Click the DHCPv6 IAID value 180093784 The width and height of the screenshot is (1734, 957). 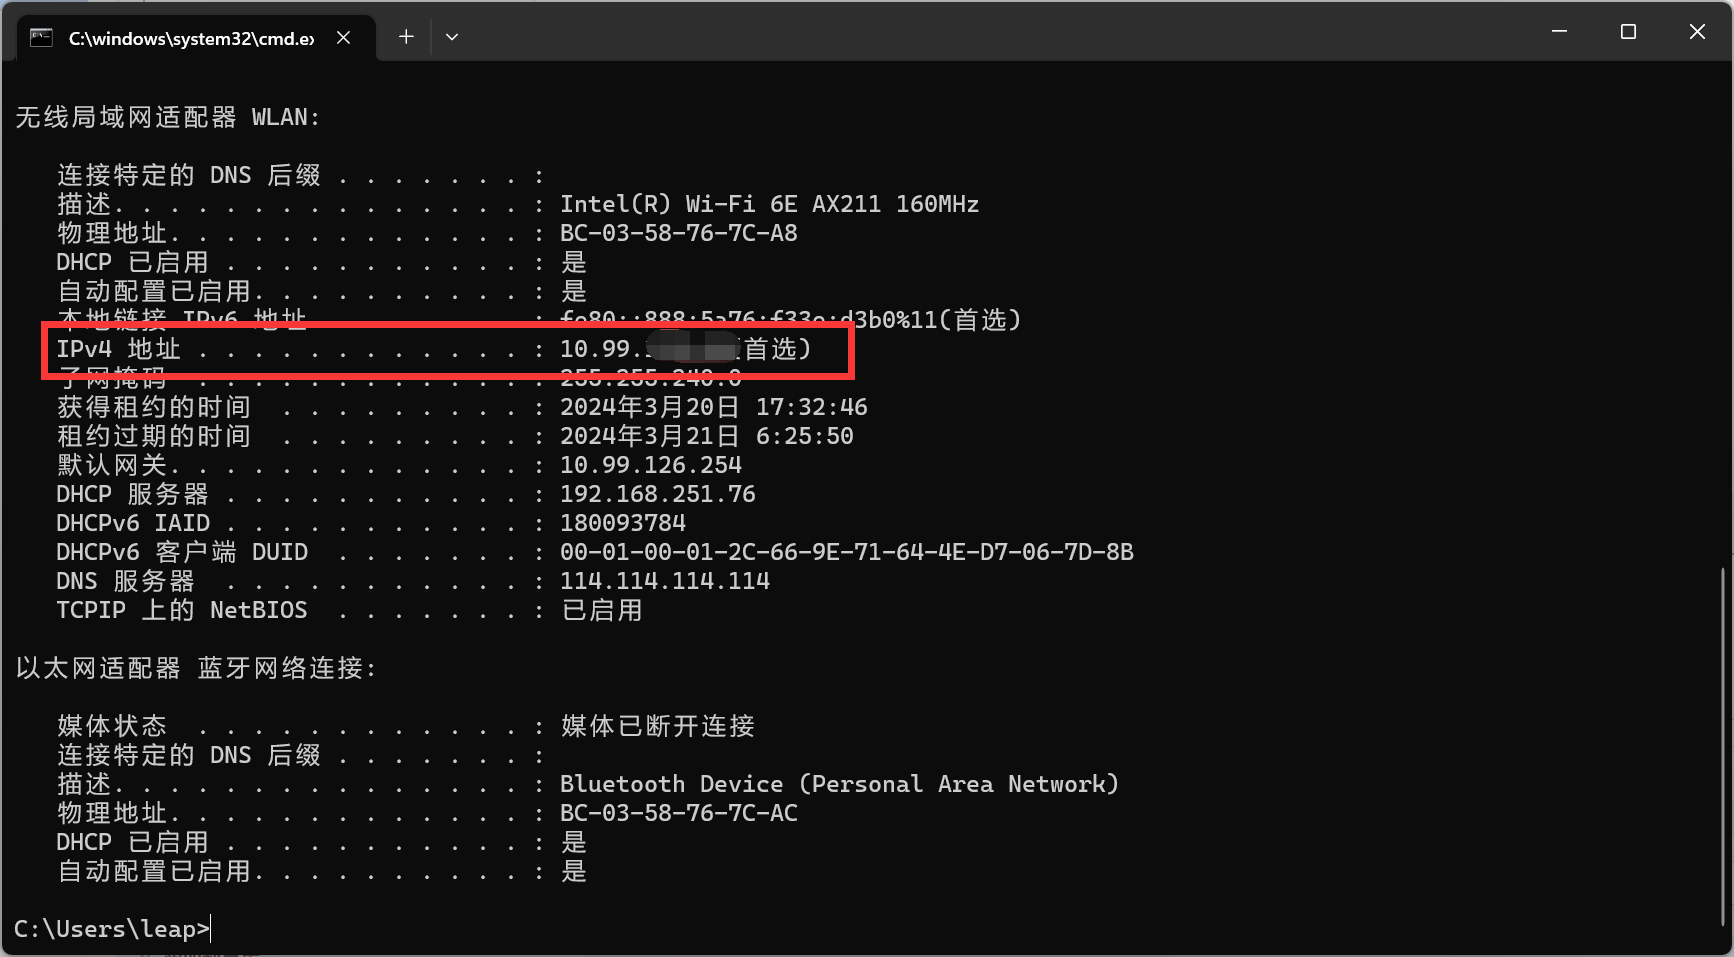(x=622, y=523)
